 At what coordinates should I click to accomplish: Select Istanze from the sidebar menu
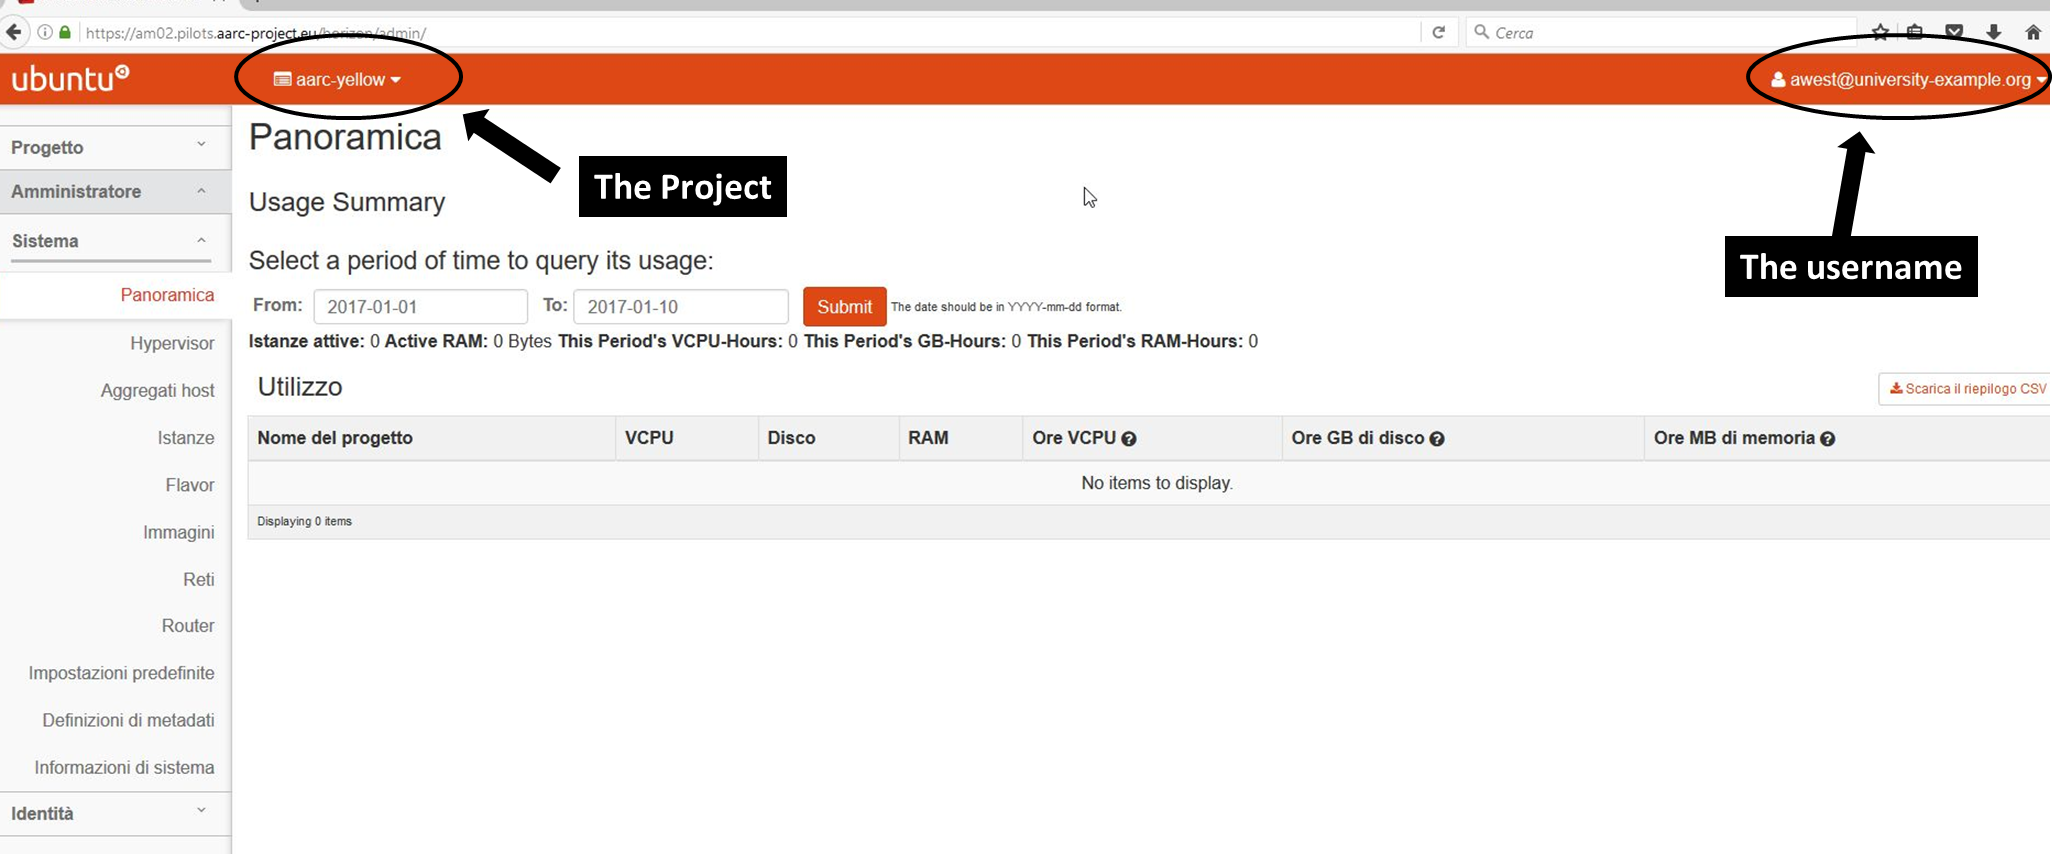click(x=185, y=438)
